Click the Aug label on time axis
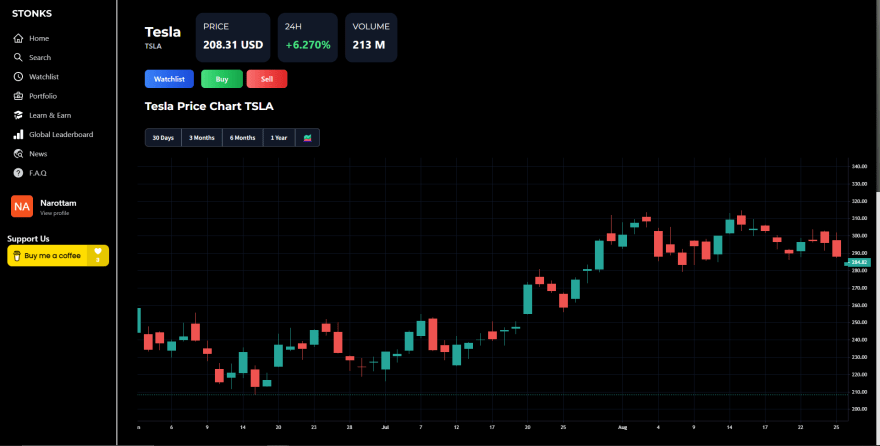This screenshot has height=446, width=880. (x=622, y=427)
